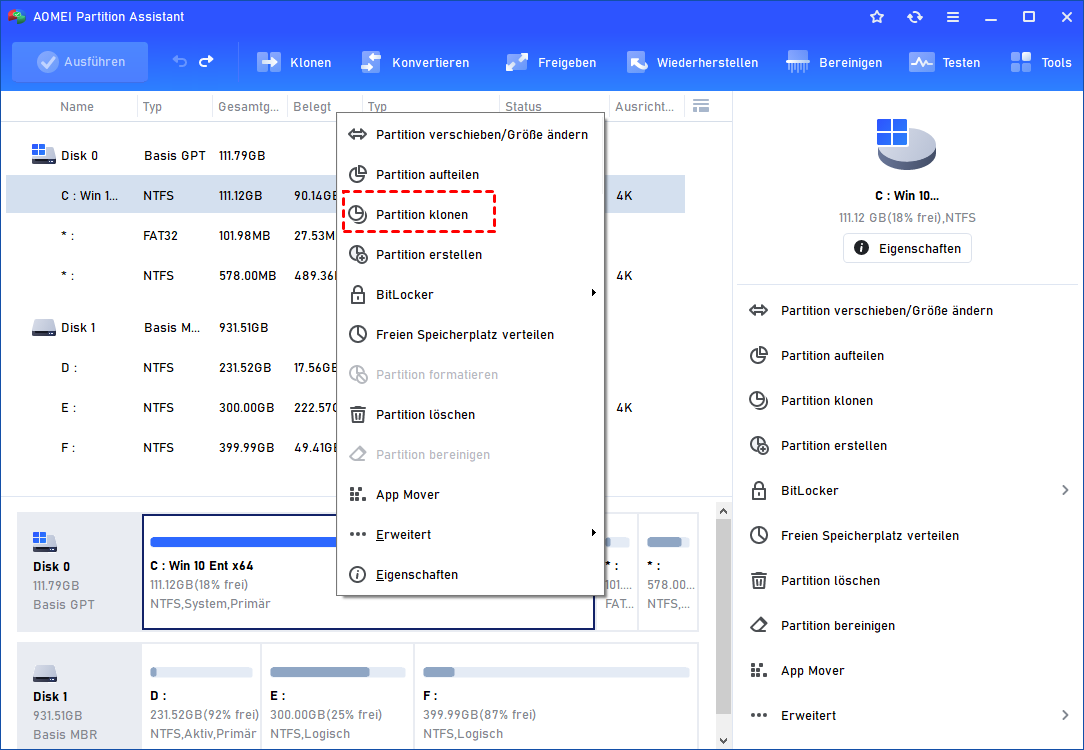Expand Erweitert submenu in context menu

[470, 534]
